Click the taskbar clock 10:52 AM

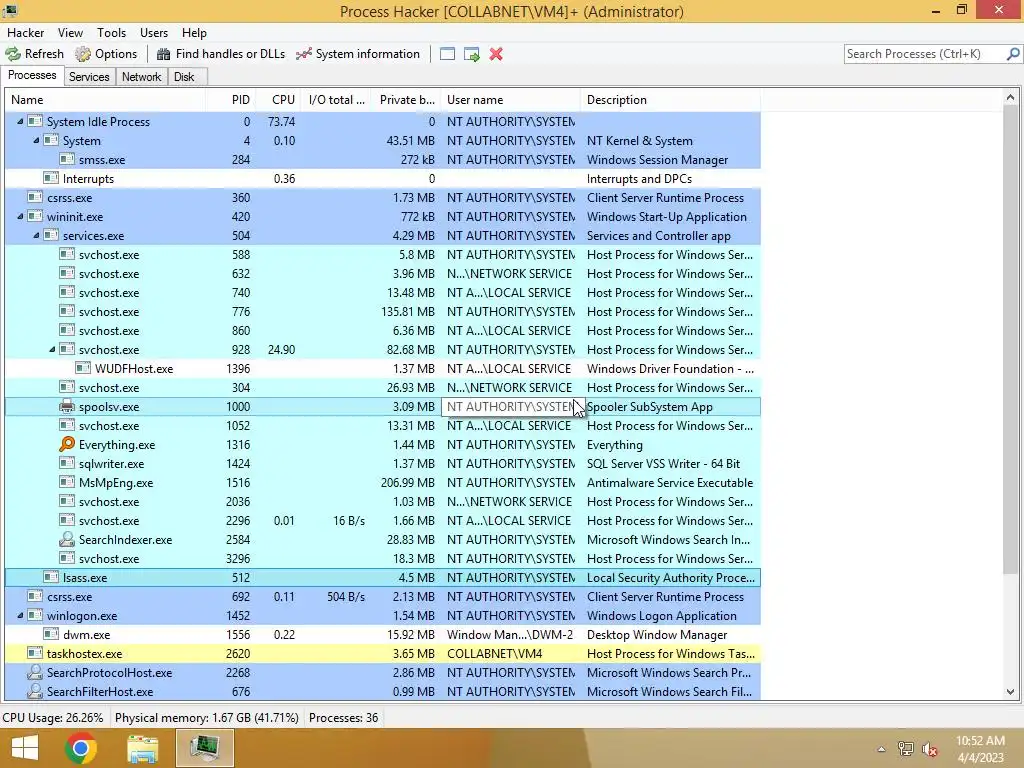(x=980, y=741)
